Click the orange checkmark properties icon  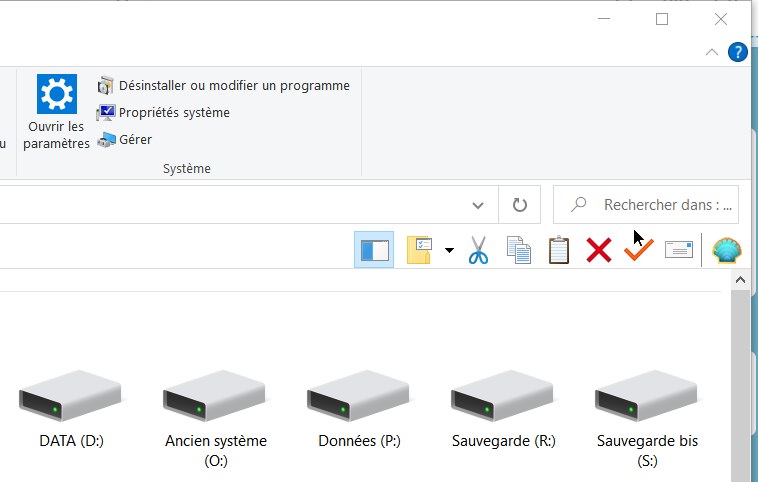pyautogui.click(x=639, y=249)
